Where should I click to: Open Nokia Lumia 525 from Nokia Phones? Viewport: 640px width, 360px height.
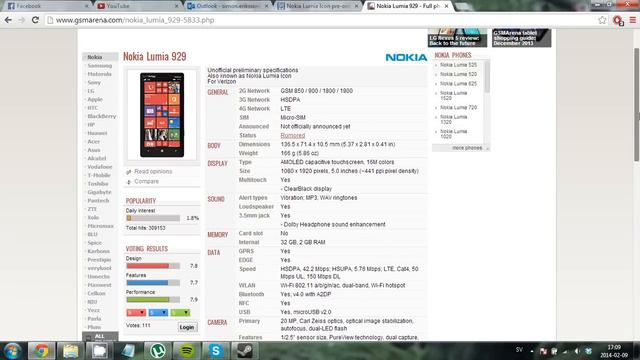[x=458, y=65]
